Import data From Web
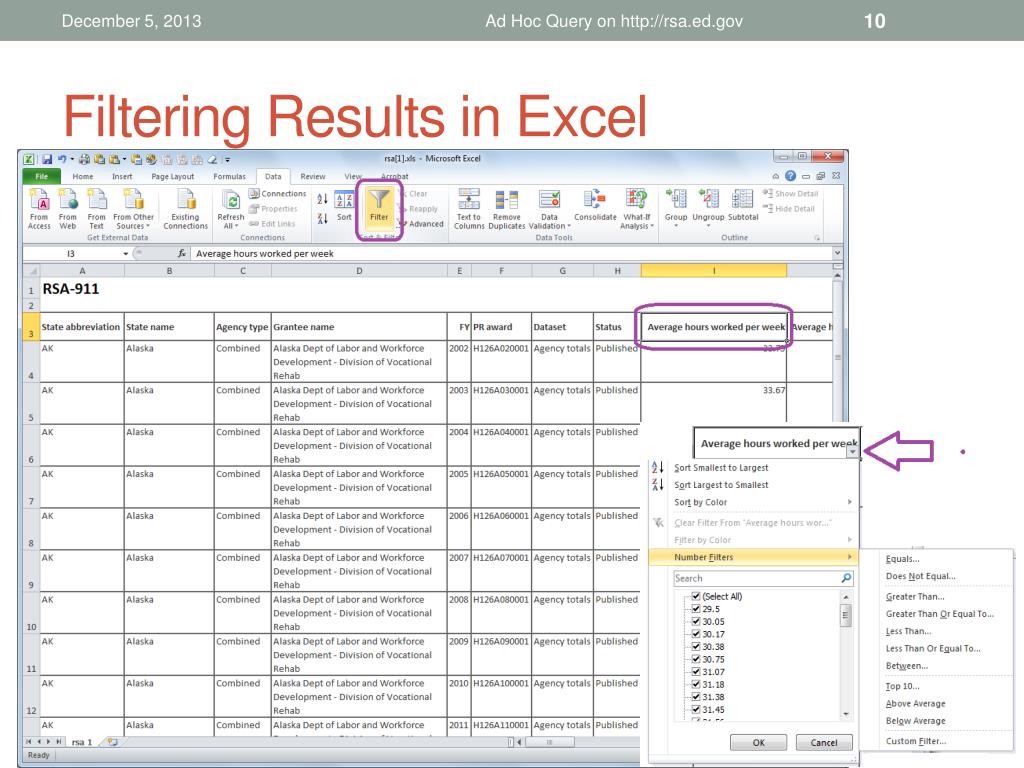The height and width of the screenshot is (768, 1024). (x=68, y=209)
